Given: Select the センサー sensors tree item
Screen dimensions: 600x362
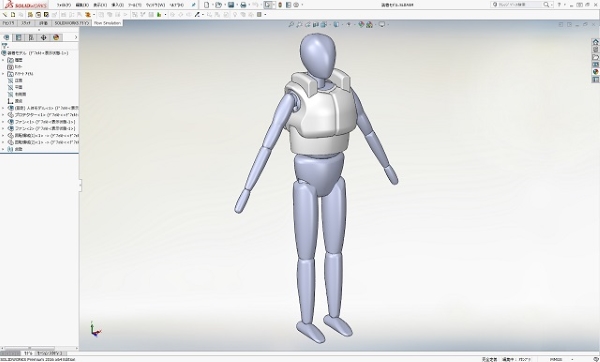Looking at the screenshot, I should point(18,67).
